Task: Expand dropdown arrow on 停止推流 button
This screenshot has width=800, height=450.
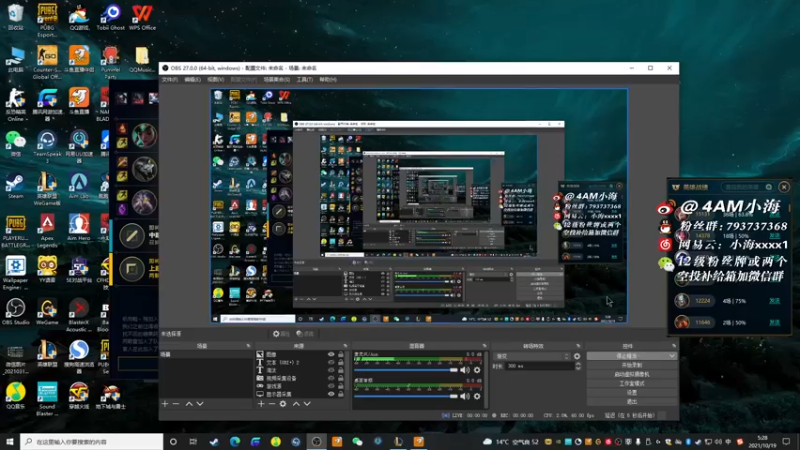Action: pos(672,356)
